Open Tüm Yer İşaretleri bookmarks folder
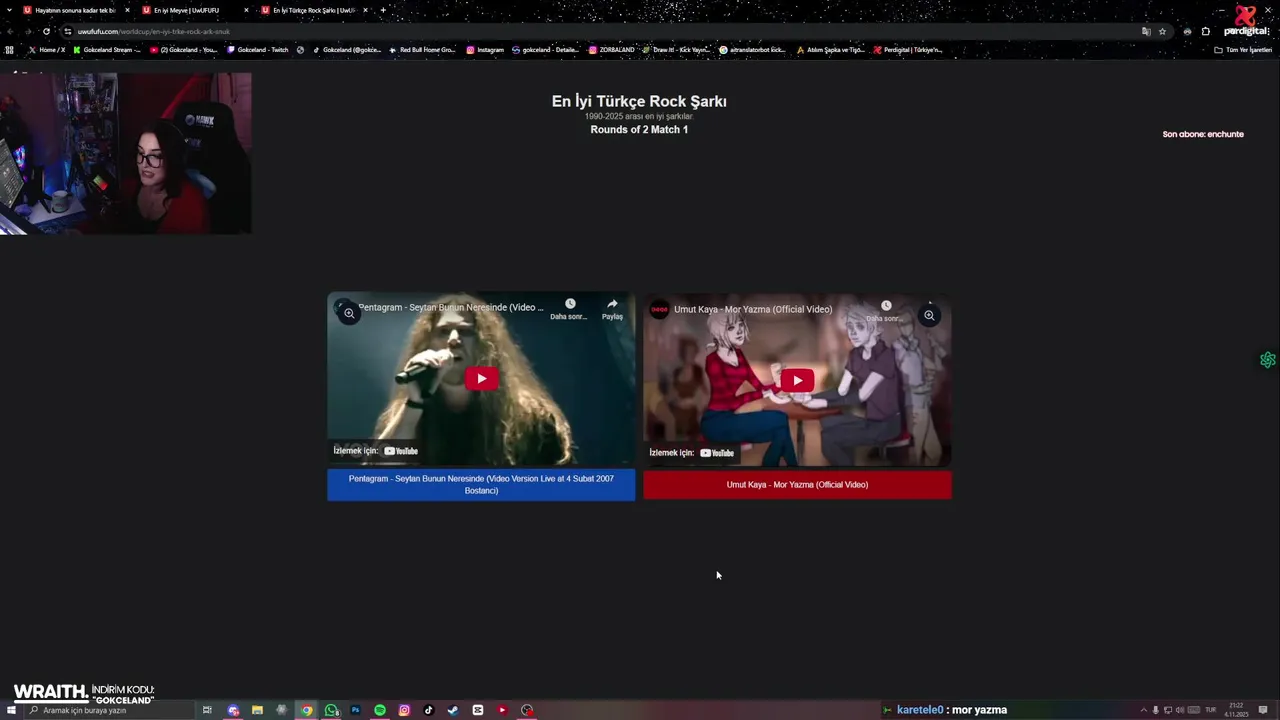 point(1243,49)
